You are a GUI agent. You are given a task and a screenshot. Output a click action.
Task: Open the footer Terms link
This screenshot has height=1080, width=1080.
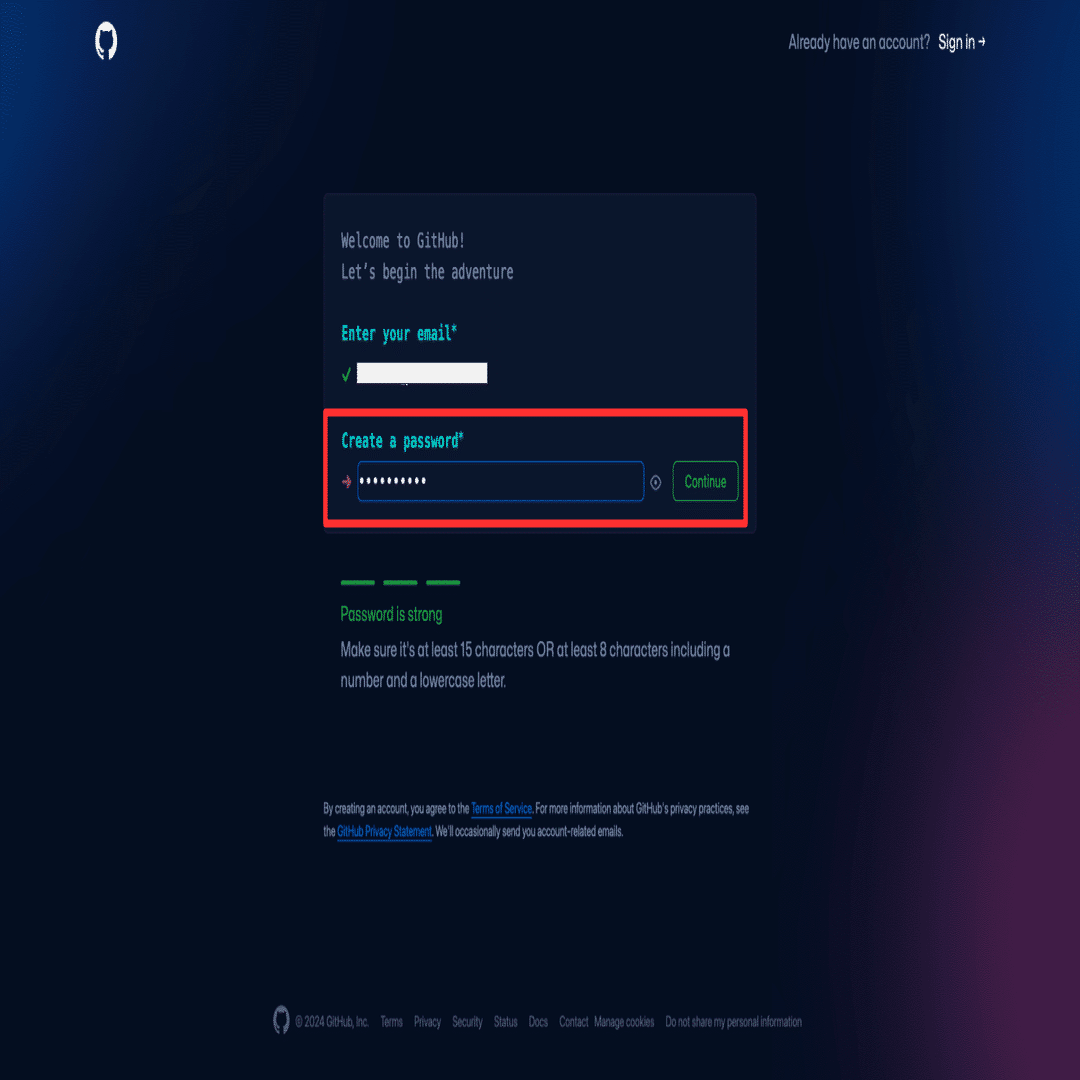(x=391, y=1021)
